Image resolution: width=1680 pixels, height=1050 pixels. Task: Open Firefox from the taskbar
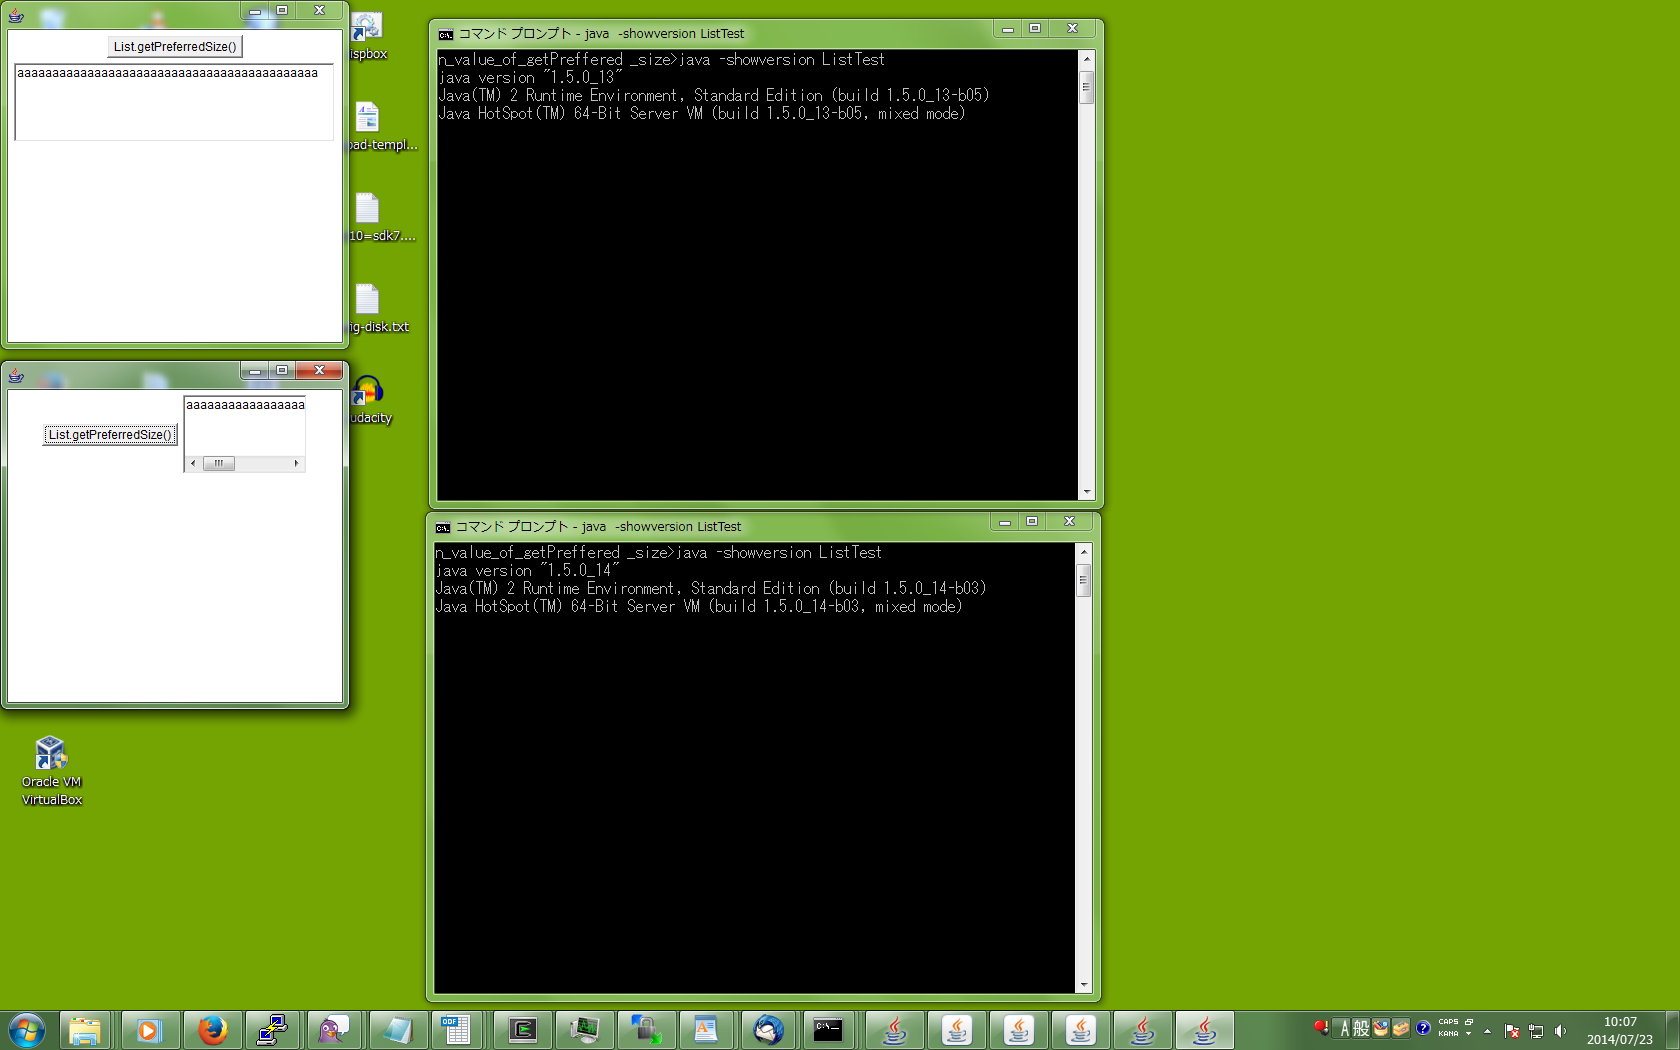[x=211, y=1029]
